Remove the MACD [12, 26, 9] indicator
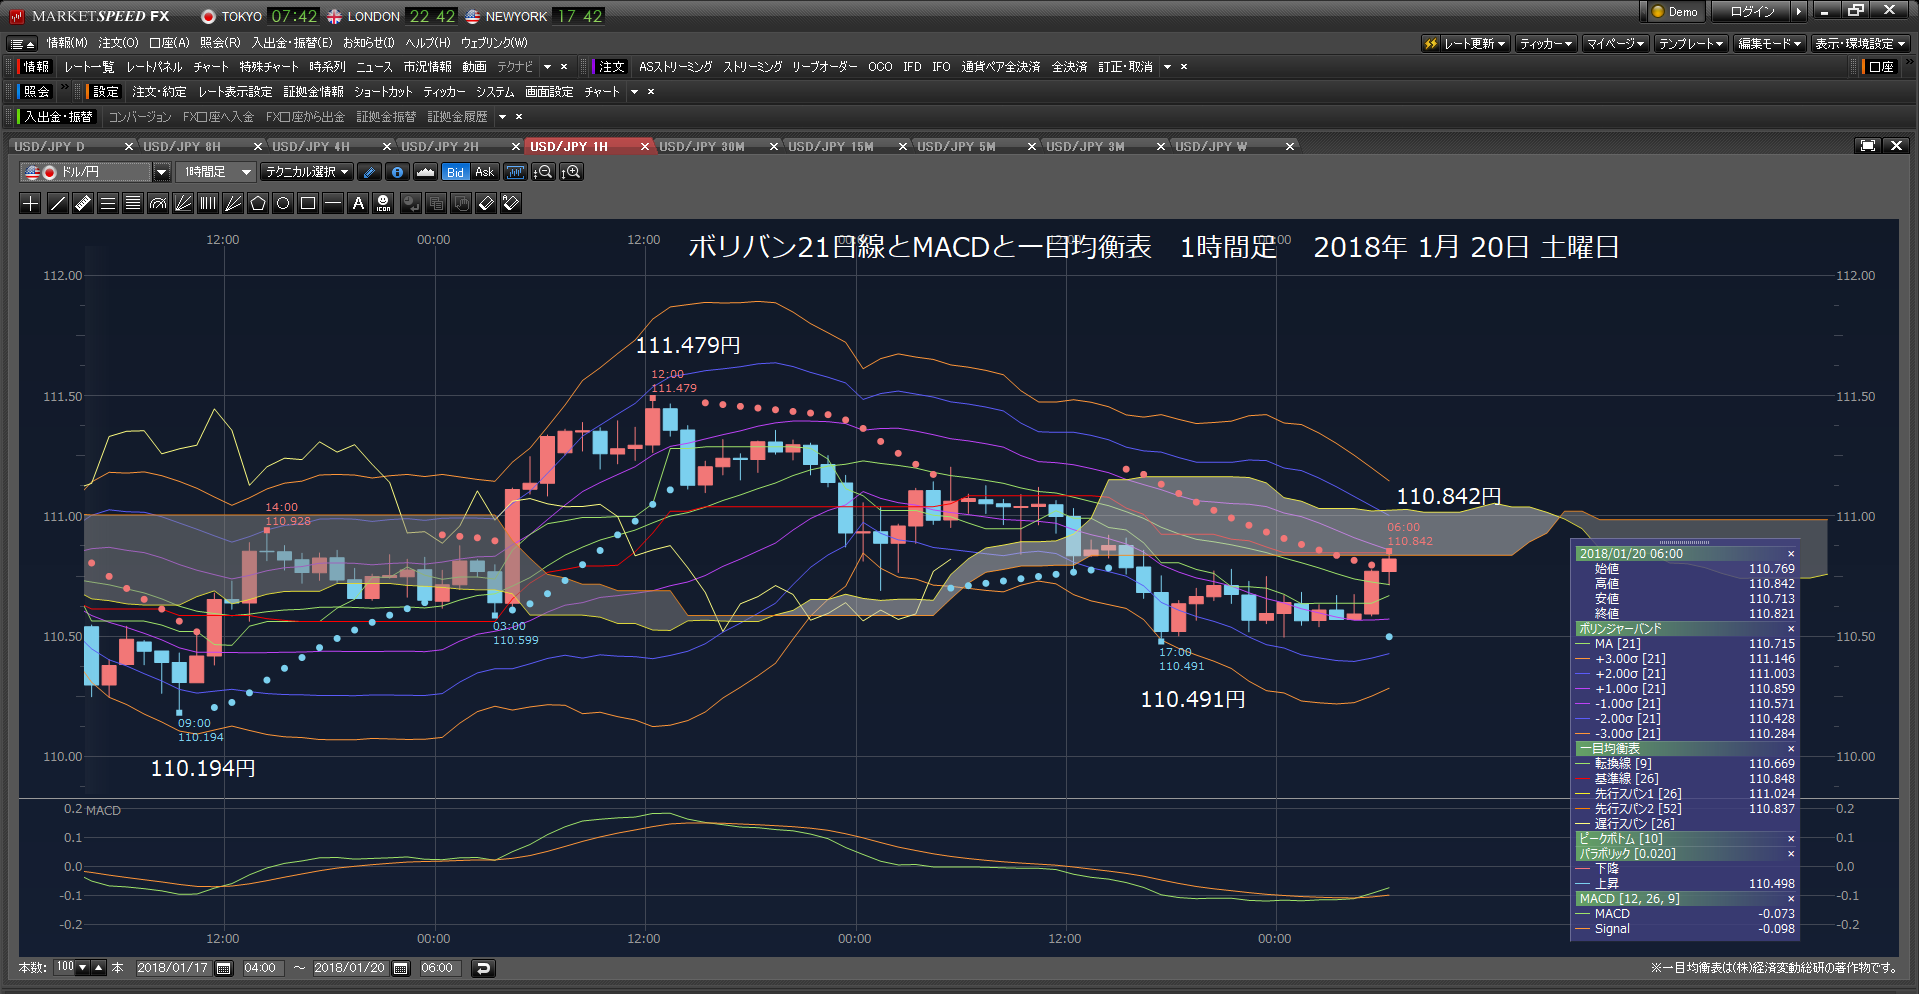Viewport: 1919px width, 994px height. coord(1791,899)
